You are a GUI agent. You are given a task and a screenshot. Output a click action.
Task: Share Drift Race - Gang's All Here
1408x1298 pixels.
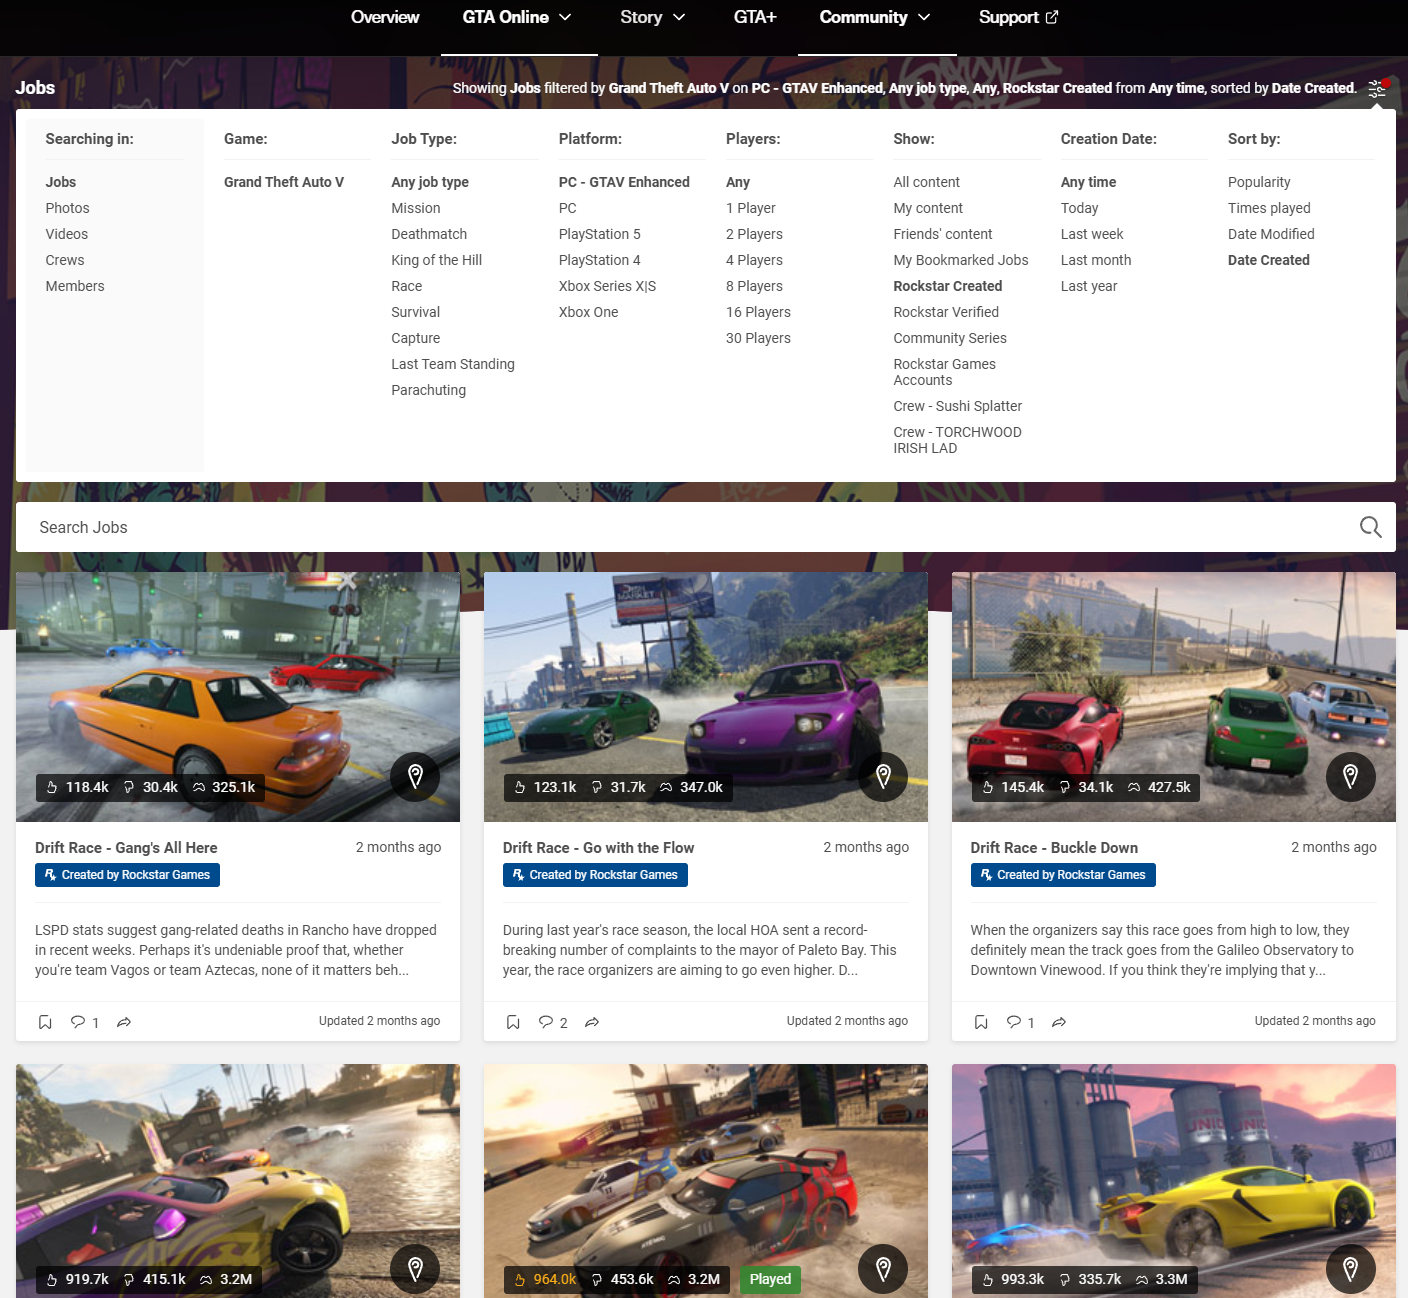tap(124, 1022)
